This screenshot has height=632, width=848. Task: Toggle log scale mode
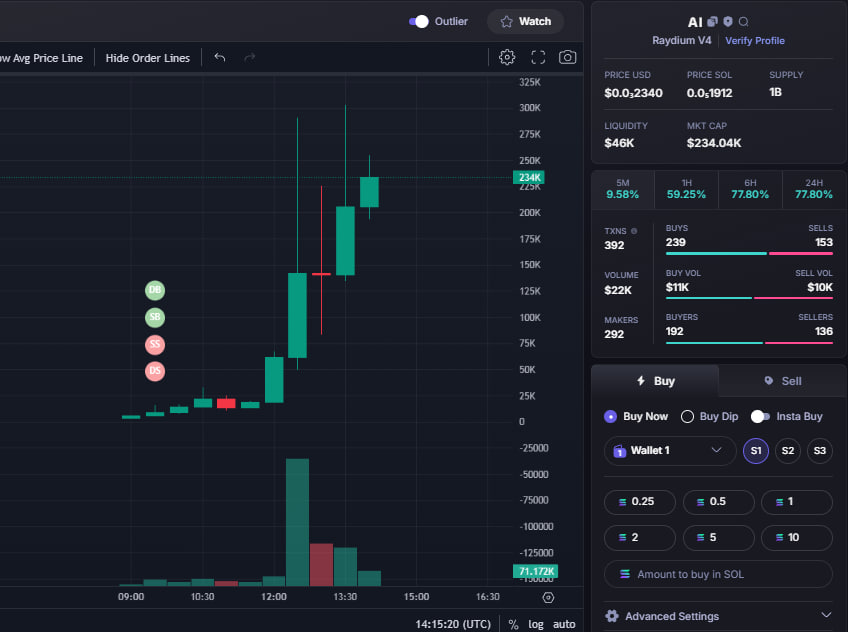535,624
